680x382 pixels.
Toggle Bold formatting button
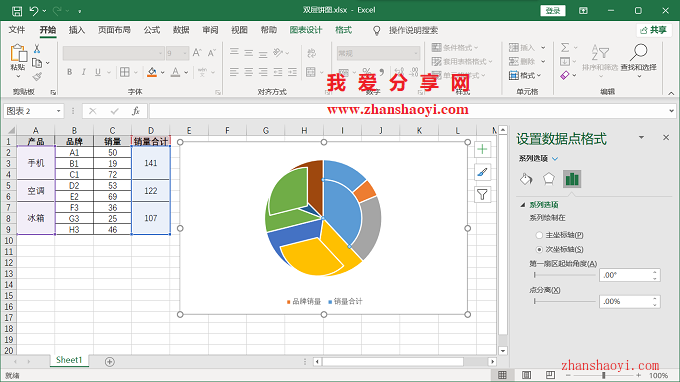click(x=69, y=72)
